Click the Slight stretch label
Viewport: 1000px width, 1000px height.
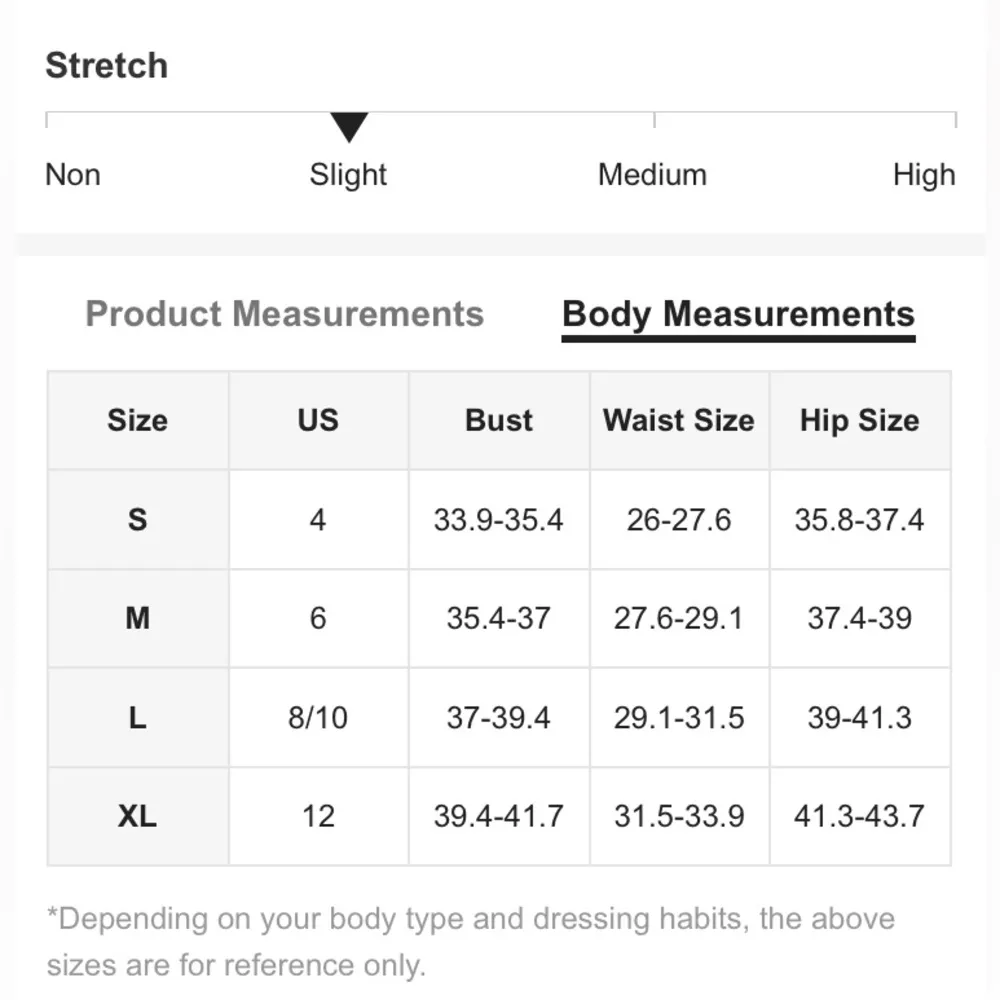point(348,175)
